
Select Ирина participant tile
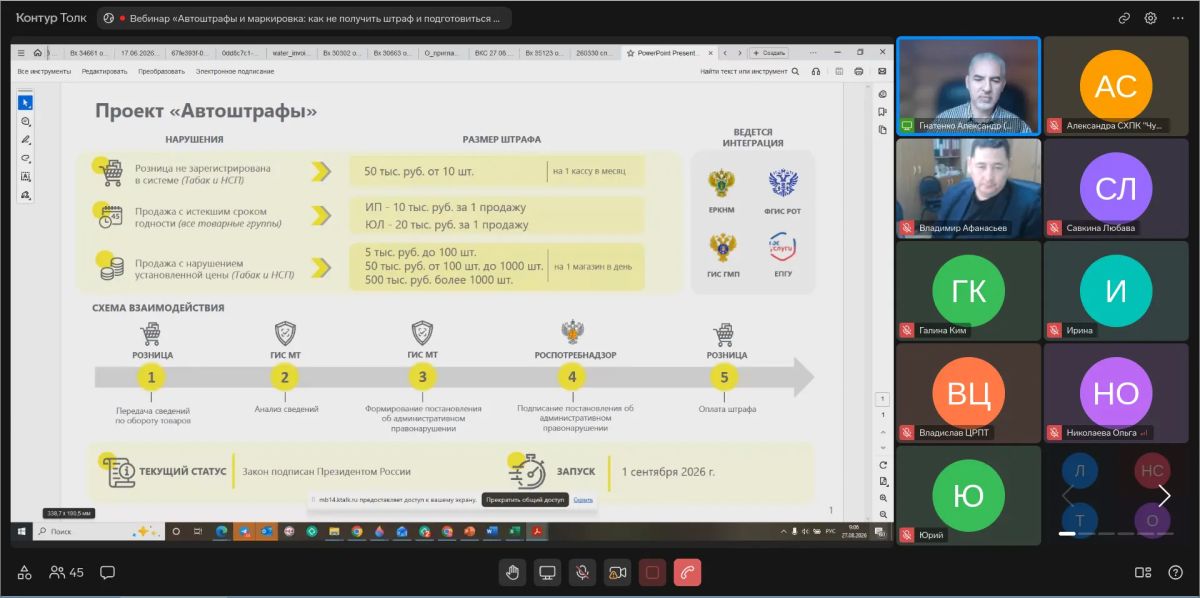pyautogui.click(x=1116, y=290)
